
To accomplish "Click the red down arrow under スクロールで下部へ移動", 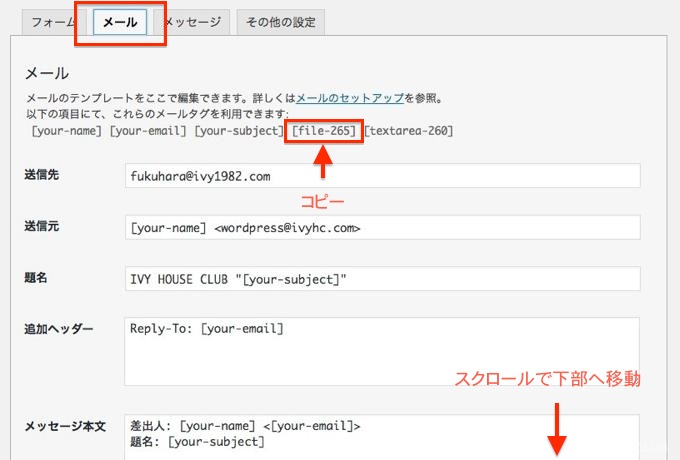I will point(557,425).
